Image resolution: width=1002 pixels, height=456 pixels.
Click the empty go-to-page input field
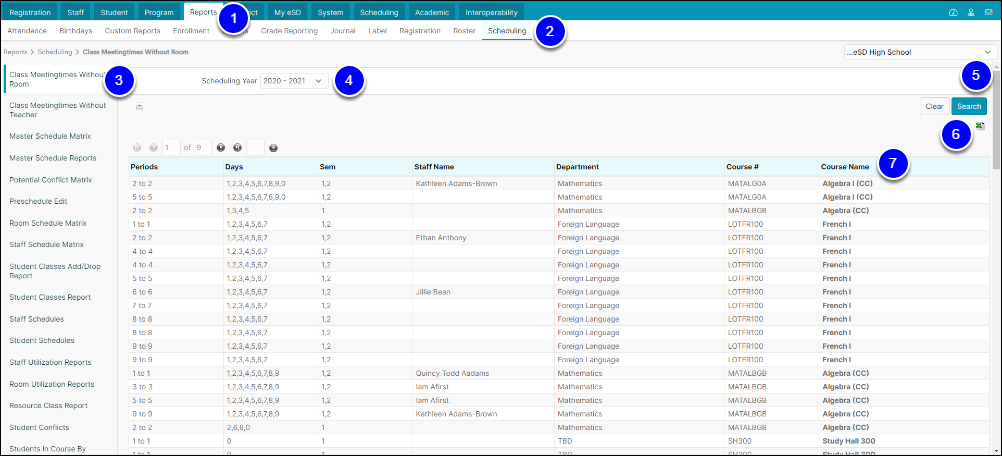pyautogui.click(x=255, y=148)
